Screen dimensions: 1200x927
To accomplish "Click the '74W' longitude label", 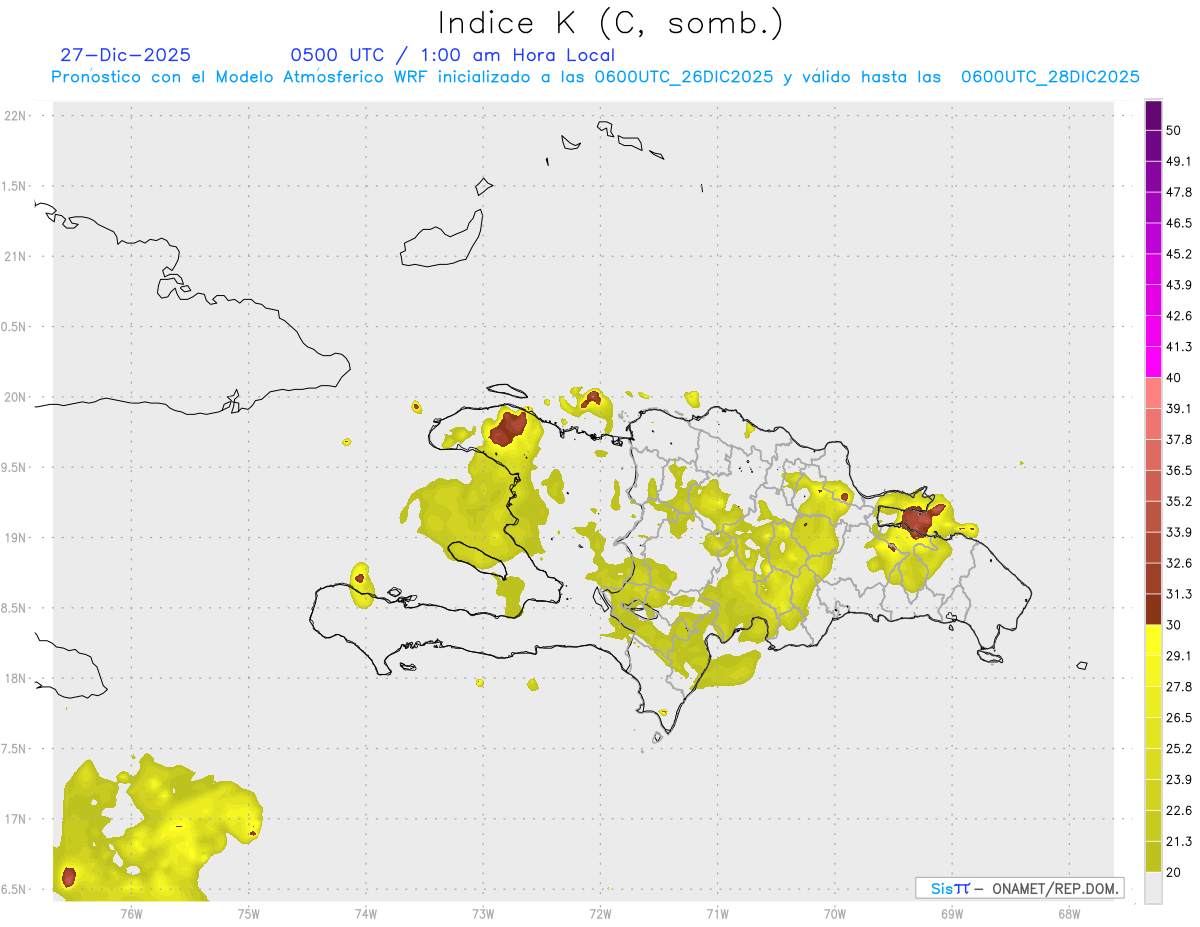I will click(x=365, y=913).
